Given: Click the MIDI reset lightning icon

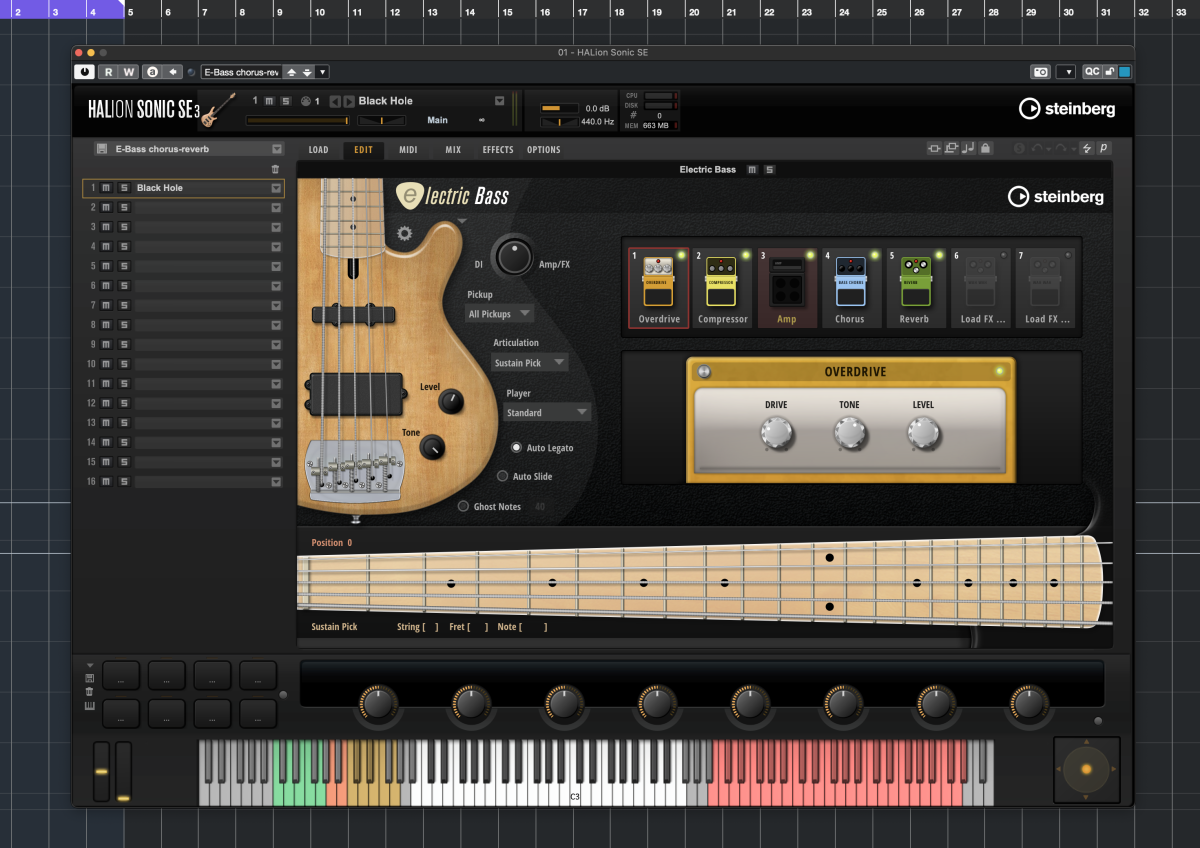Looking at the screenshot, I should click(1087, 149).
